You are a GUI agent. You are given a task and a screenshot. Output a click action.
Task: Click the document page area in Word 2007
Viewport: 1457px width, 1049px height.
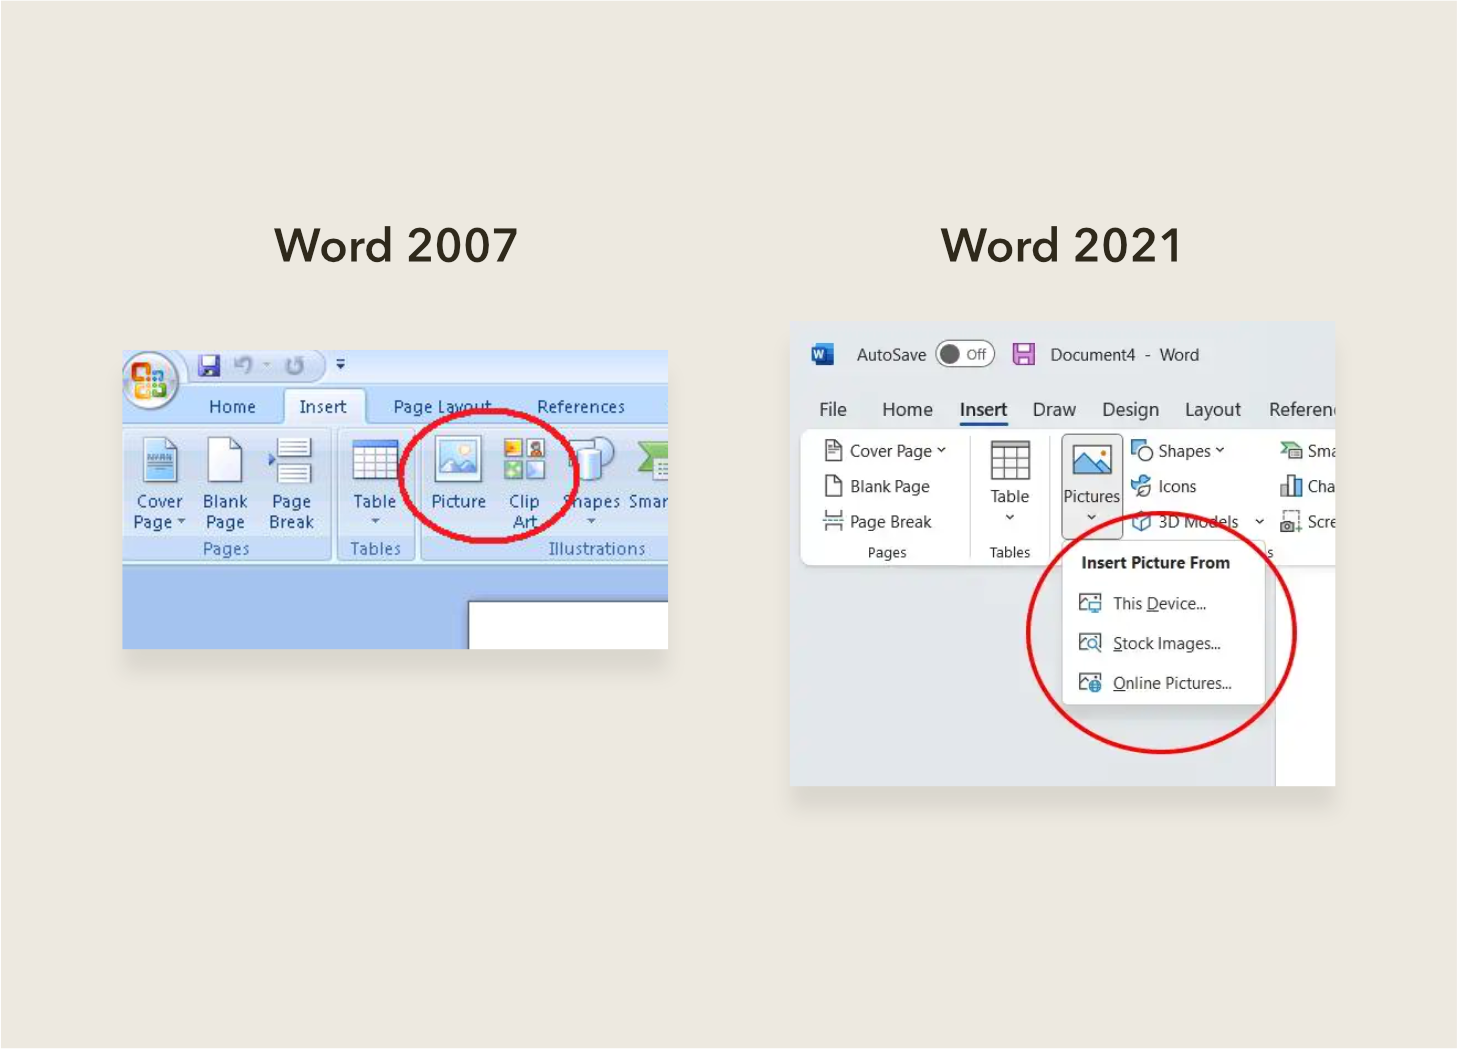pyautogui.click(x=568, y=625)
